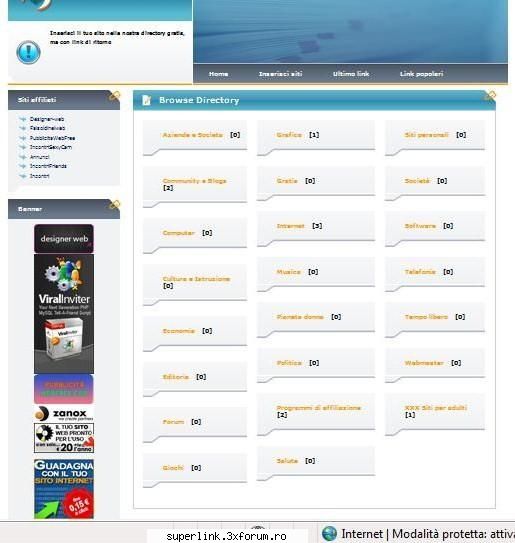Click the 'Modalità protetta' status bar text

[453, 534]
